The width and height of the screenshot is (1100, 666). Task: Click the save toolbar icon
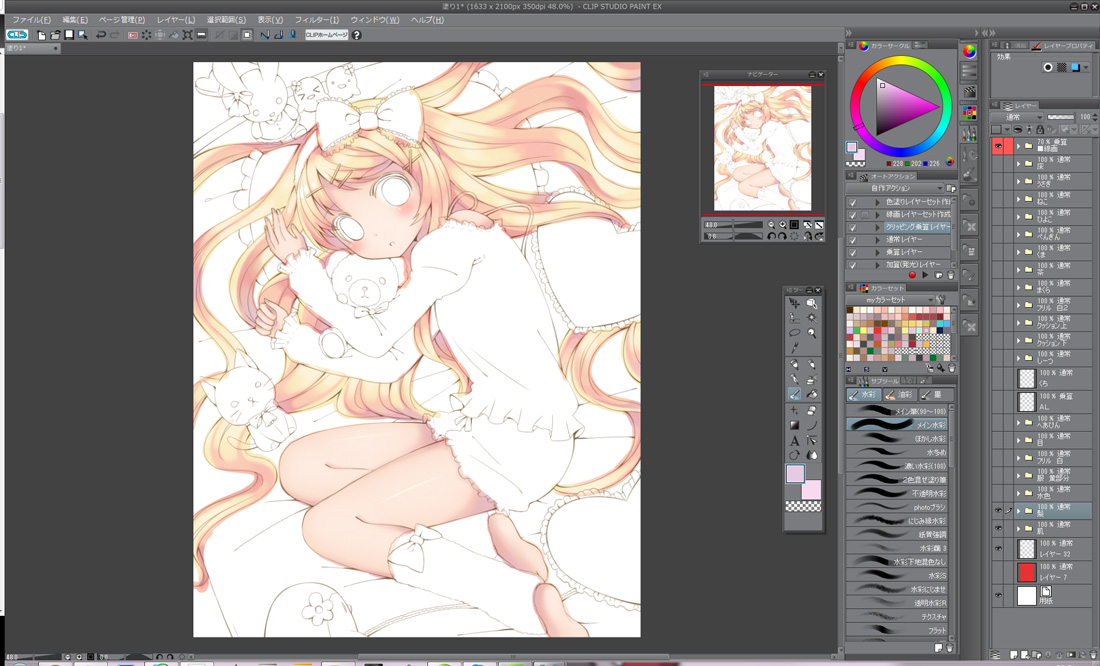[x=69, y=34]
